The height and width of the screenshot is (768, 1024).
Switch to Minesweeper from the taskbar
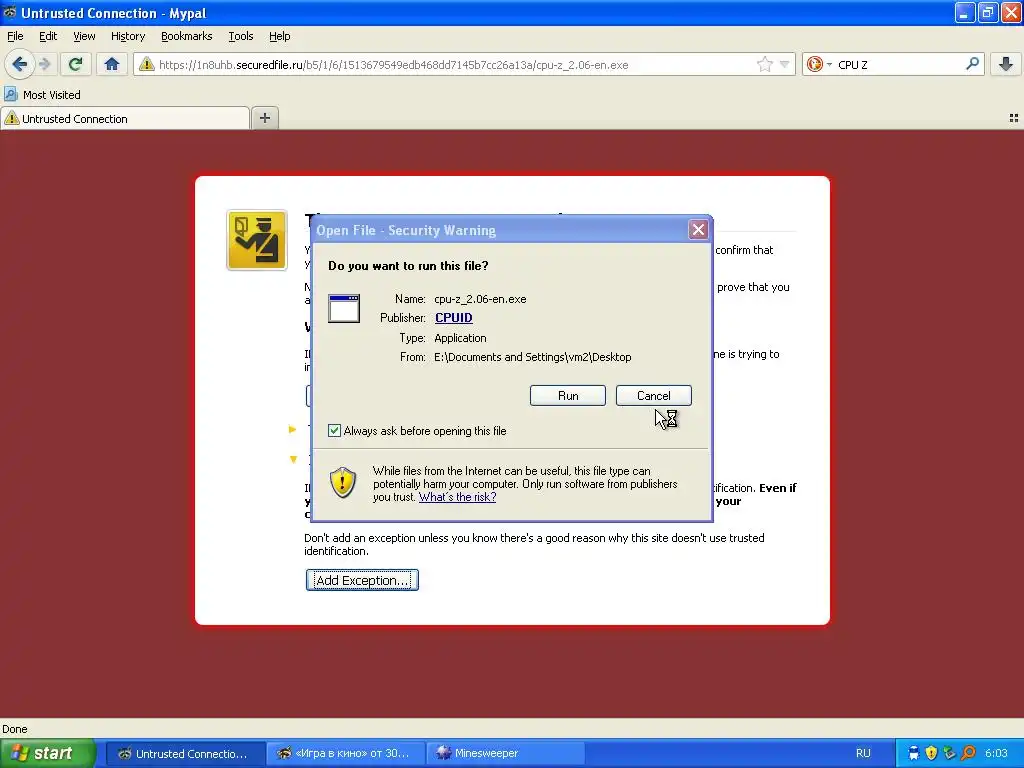point(506,754)
